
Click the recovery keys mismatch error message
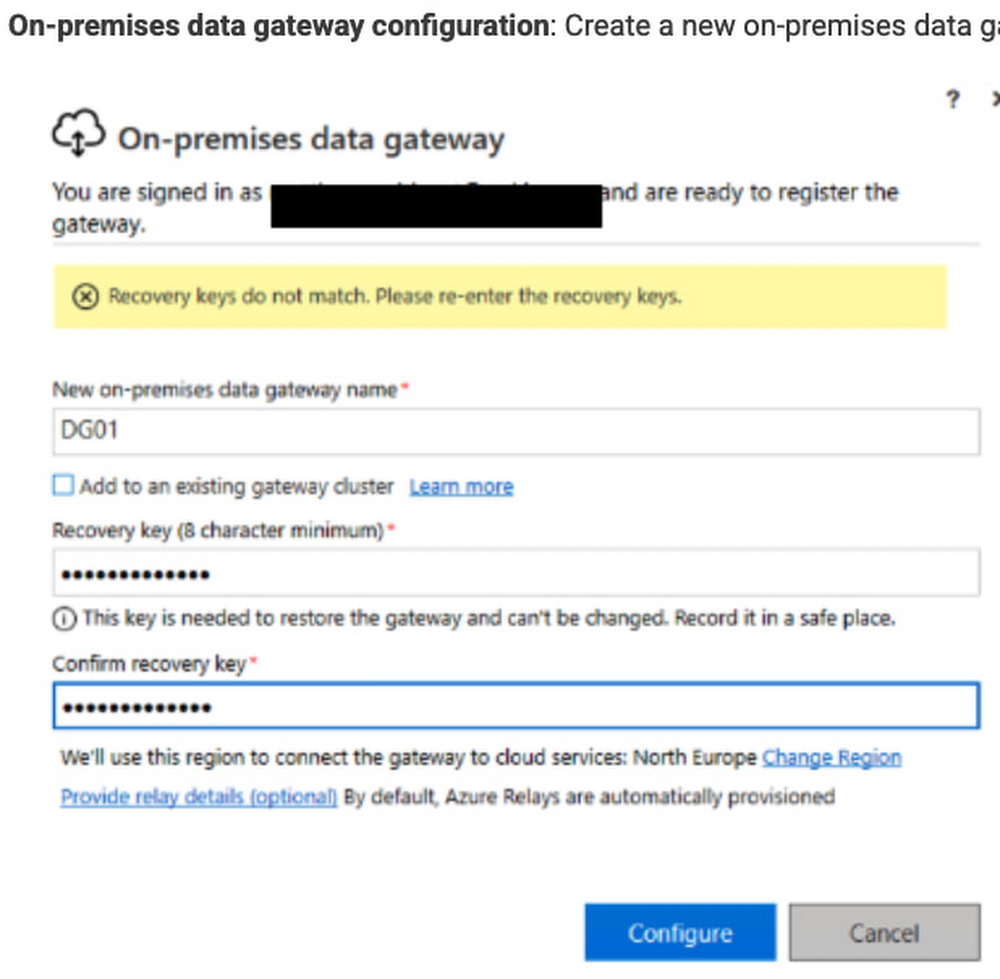(x=395, y=297)
